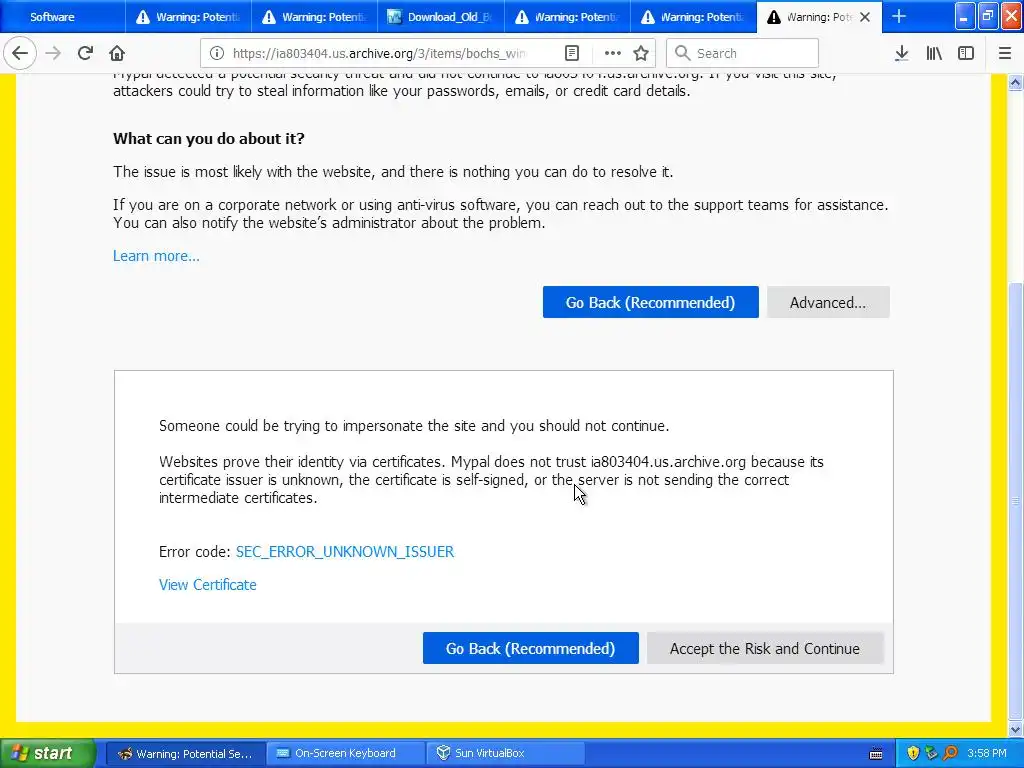The height and width of the screenshot is (768, 1024).
Task: Click the 3:58 PM system clock
Action: [x=987, y=754]
